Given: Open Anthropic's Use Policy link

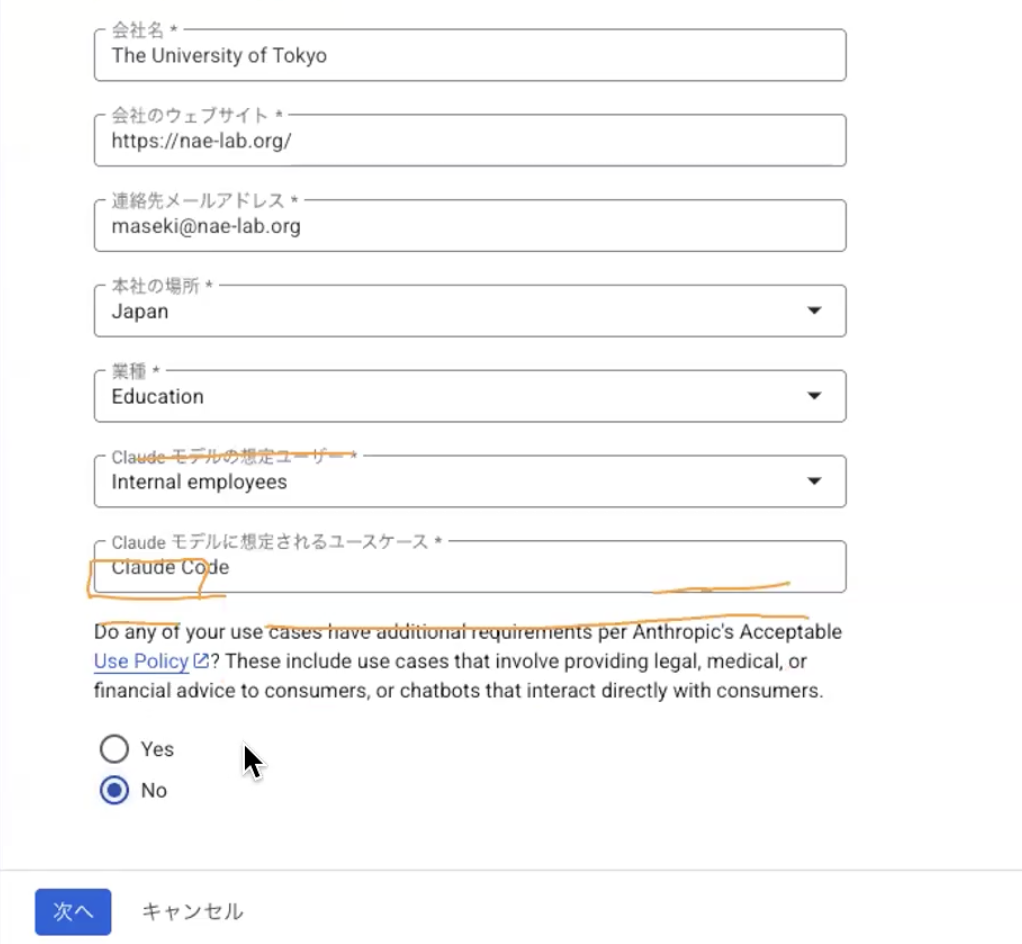Looking at the screenshot, I should click(x=141, y=661).
